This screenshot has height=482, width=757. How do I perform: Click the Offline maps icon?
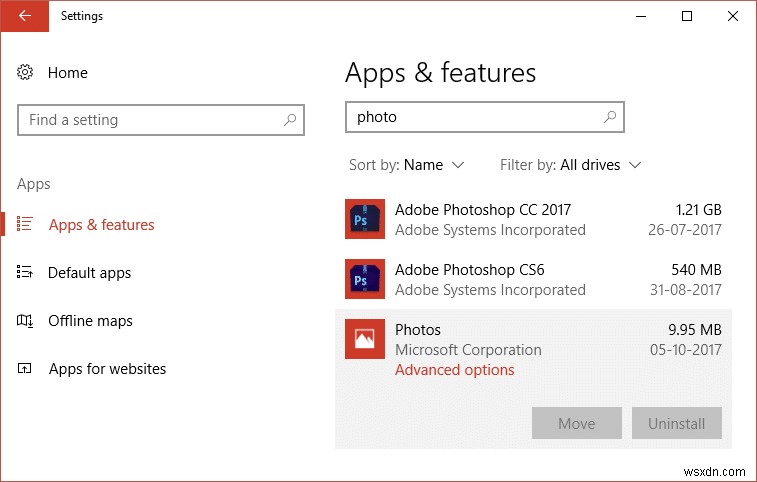point(26,321)
